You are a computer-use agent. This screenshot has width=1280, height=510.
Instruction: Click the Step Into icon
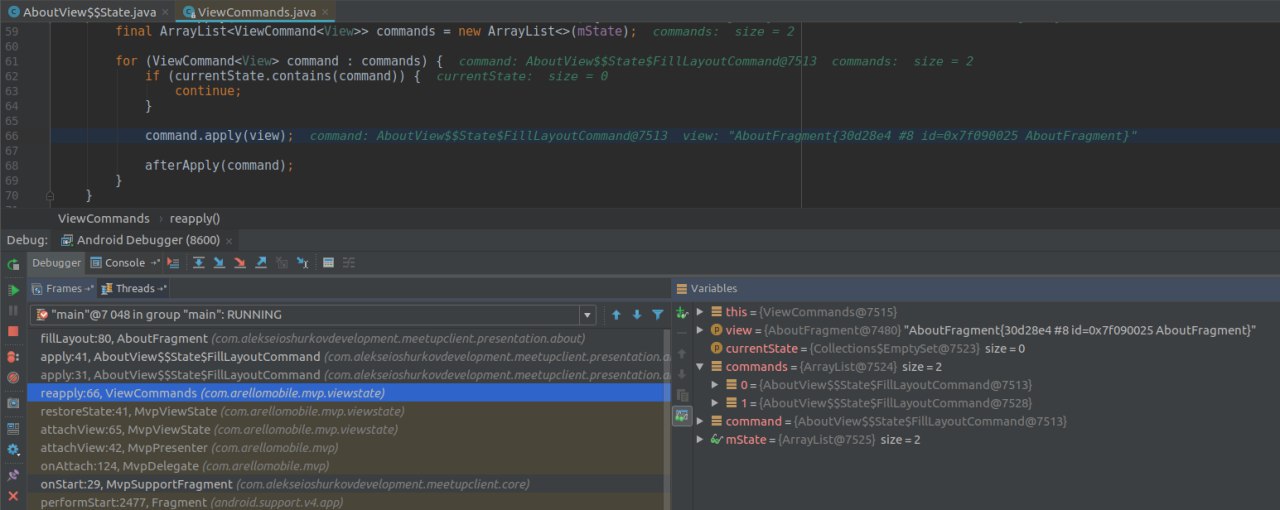click(219, 263)
